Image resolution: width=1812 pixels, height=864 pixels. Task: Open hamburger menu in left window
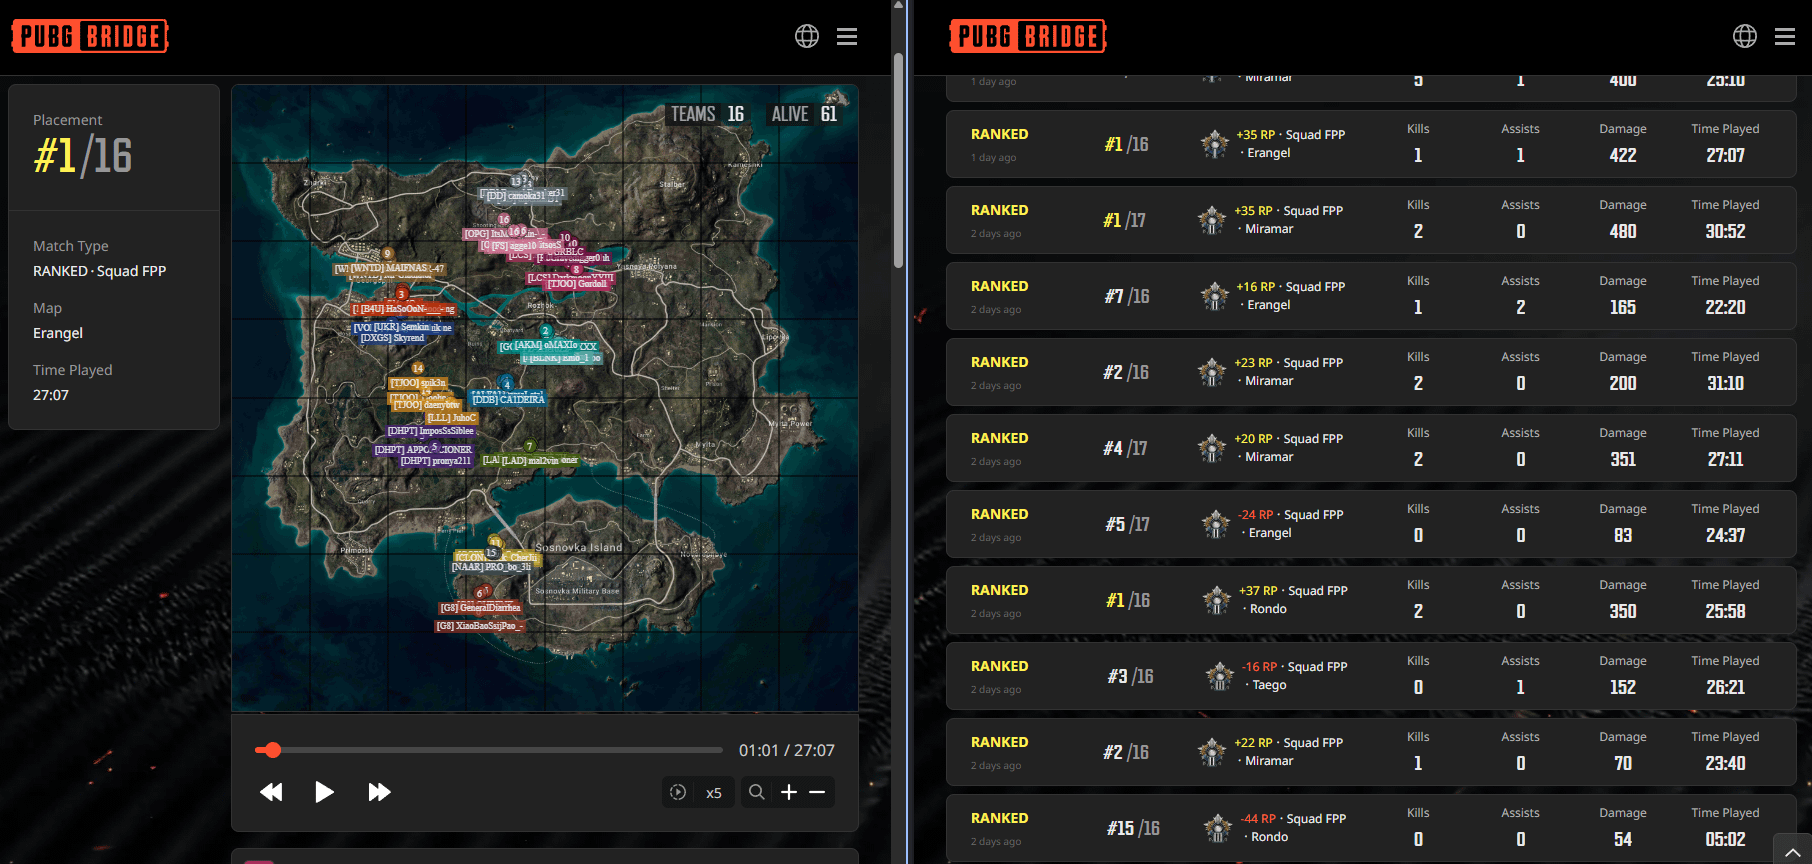tap(847, 36)
